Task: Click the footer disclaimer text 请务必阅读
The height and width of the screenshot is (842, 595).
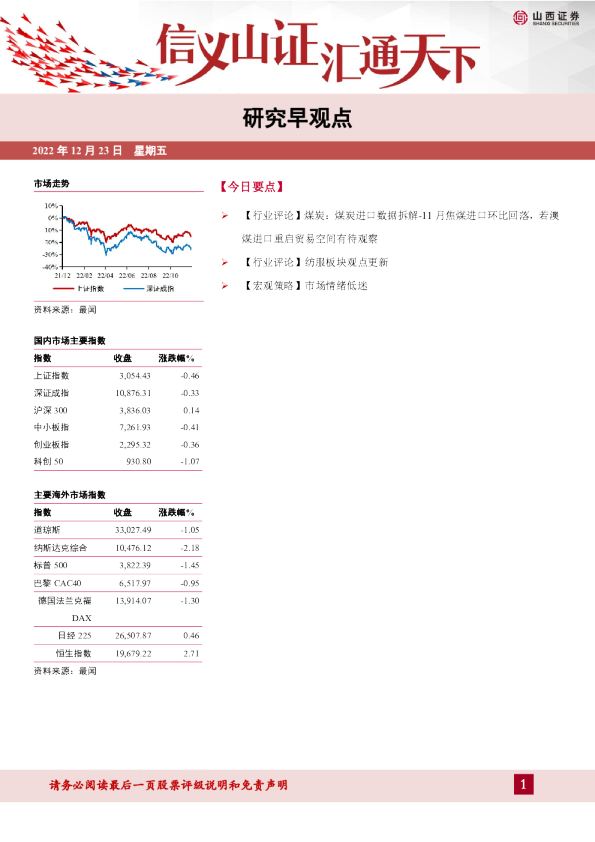Action: point(169,785)
